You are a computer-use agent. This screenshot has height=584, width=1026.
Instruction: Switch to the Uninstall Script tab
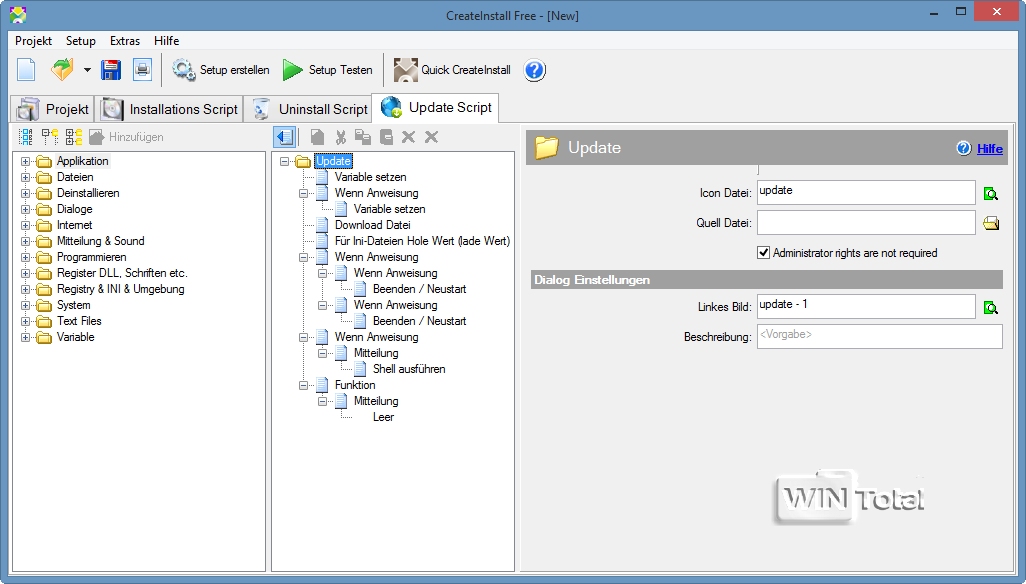pos(310,109)
